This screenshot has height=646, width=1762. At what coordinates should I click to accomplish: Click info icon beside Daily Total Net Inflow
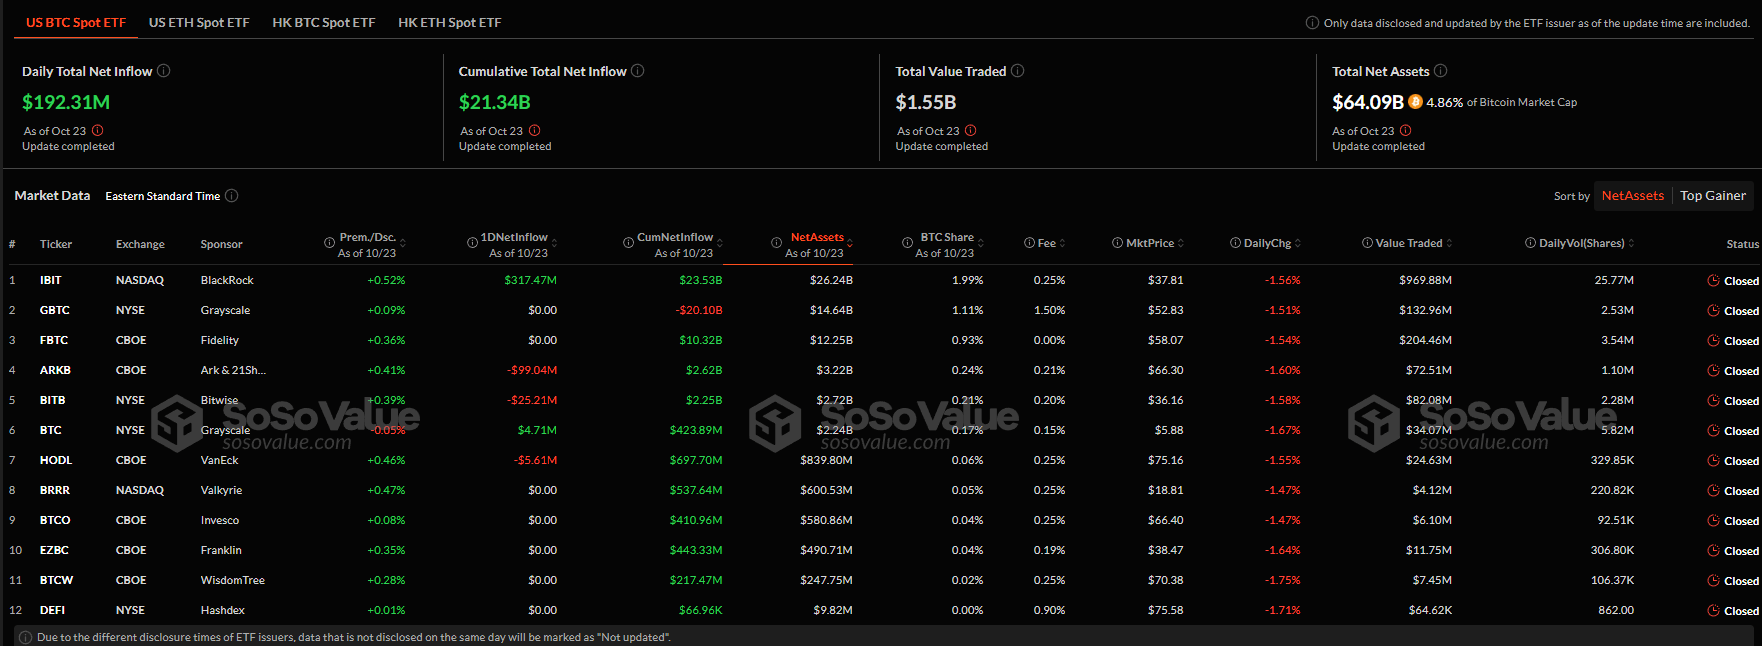[164, 71]
